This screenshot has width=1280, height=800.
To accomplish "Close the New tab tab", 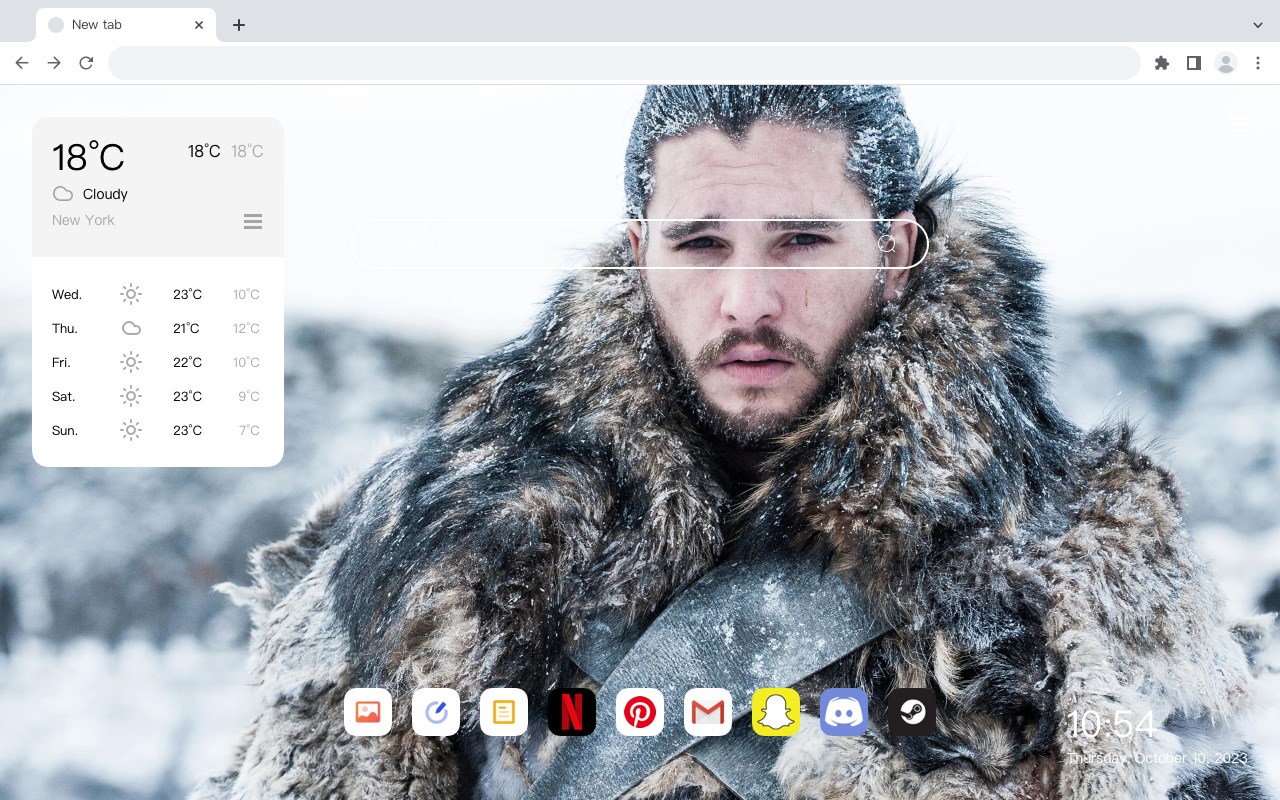I will [x=199, y=25].
